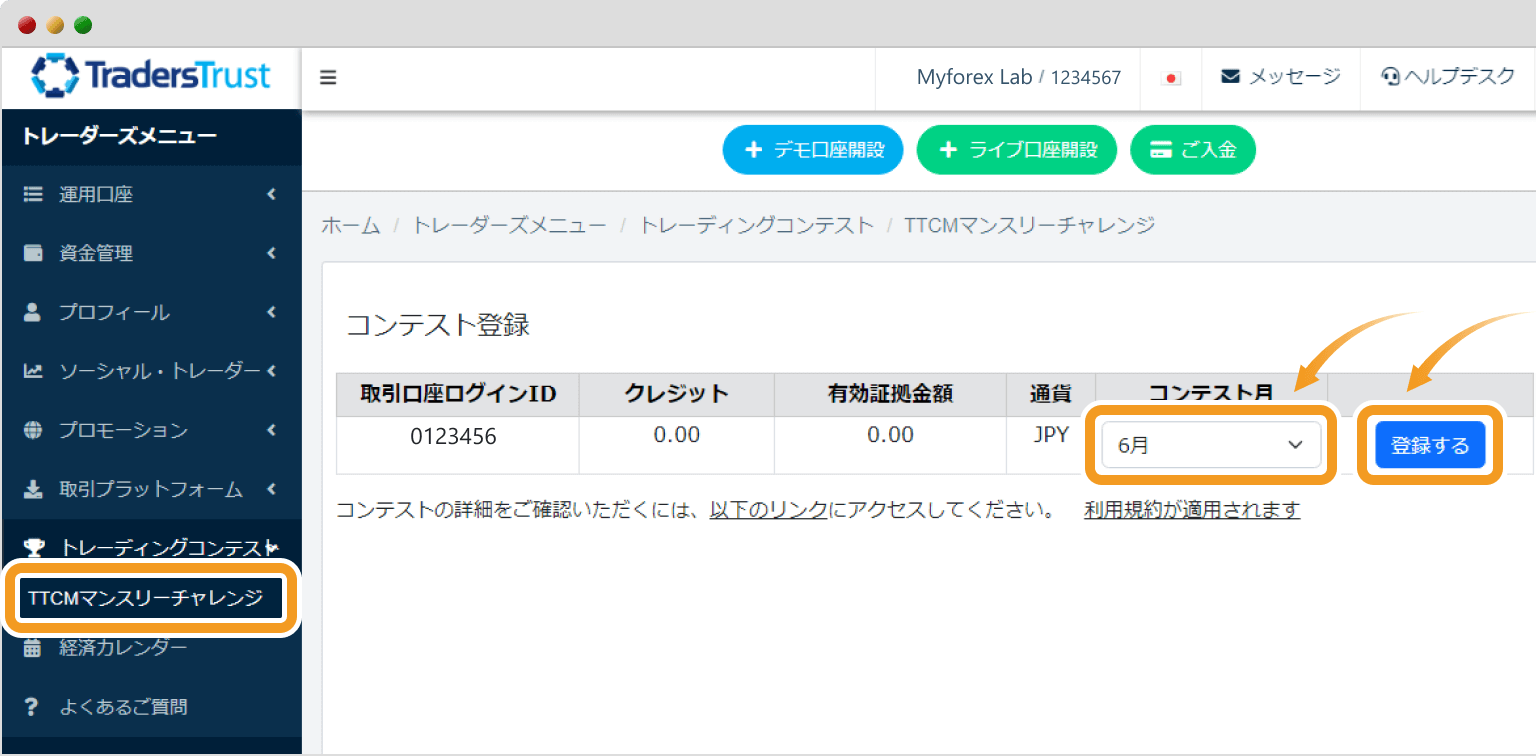Click the list icon beside 運用口座
Screen dimensions: 1536x756
[x=33, y=195]
